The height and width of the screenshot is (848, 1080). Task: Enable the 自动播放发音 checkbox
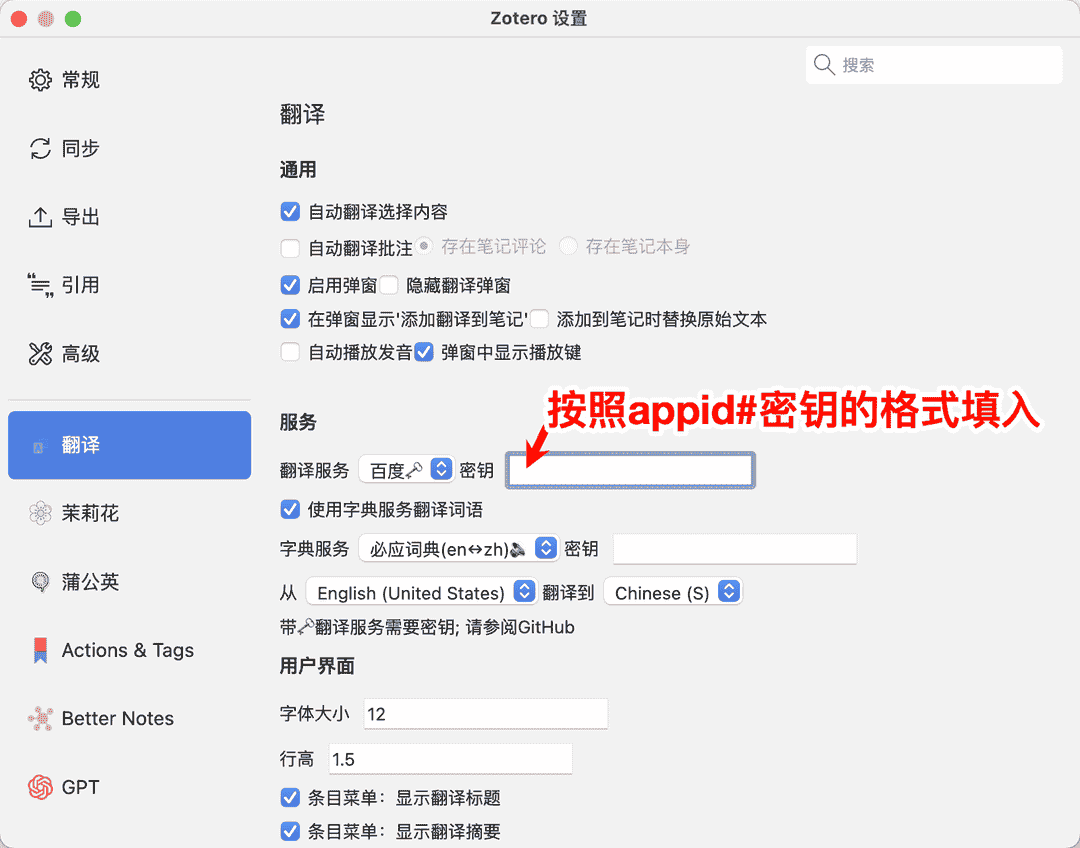coord(290,352)
